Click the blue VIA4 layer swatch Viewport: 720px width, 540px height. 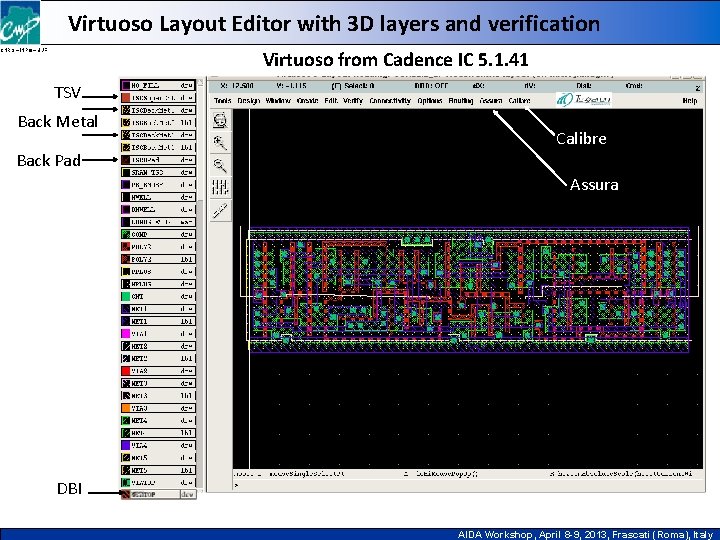click(125, 445)
